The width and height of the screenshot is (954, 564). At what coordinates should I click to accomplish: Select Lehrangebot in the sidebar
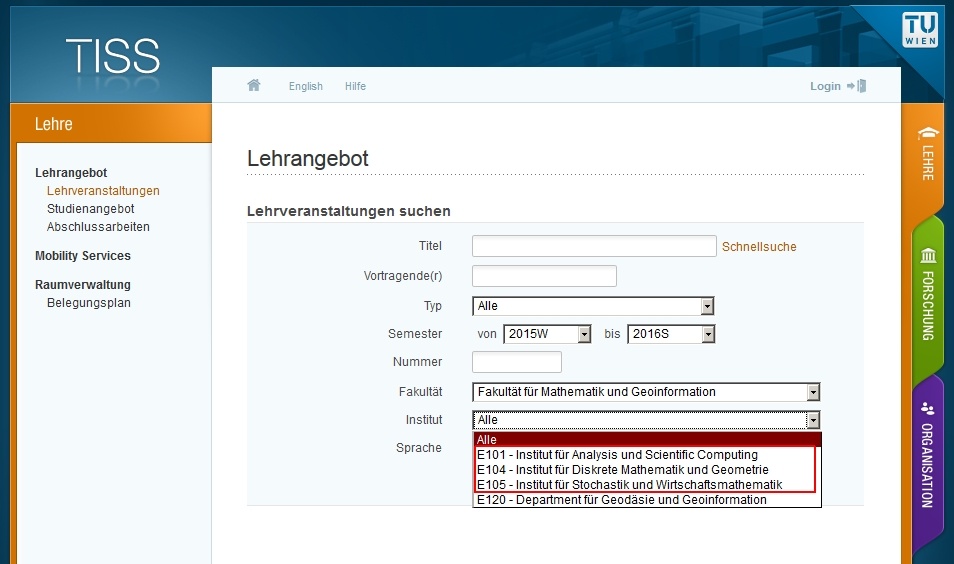pyautogui.click(x=71, y=172)
